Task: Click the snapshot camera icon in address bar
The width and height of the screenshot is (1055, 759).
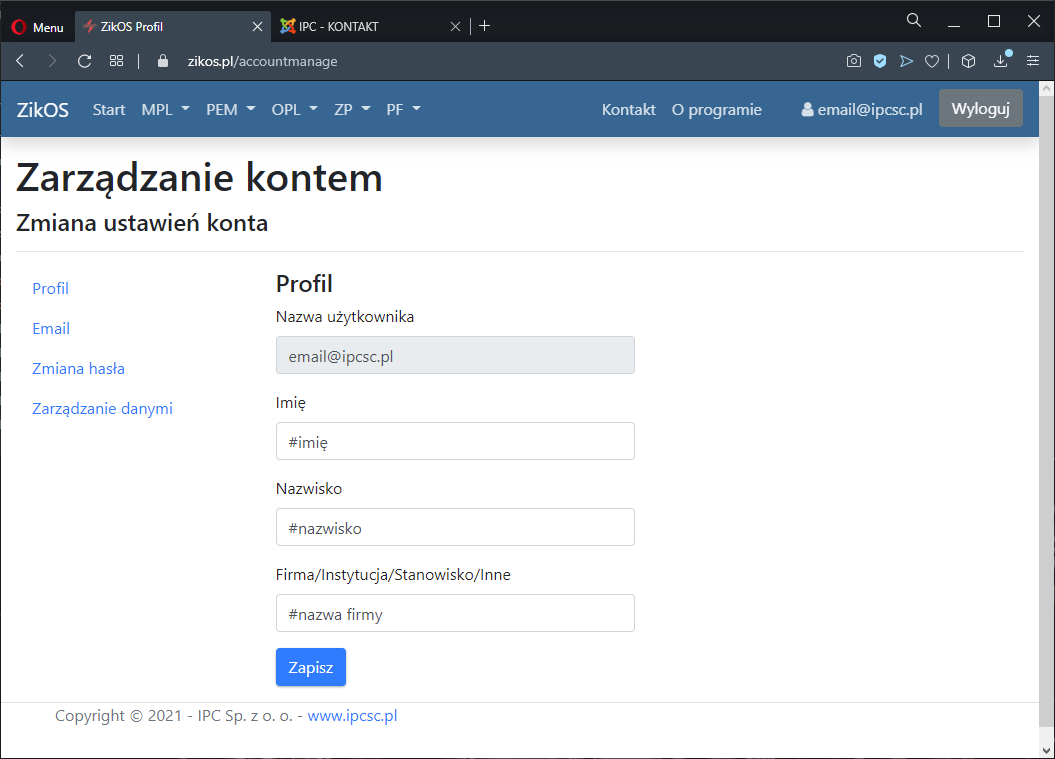Action: 853,61
